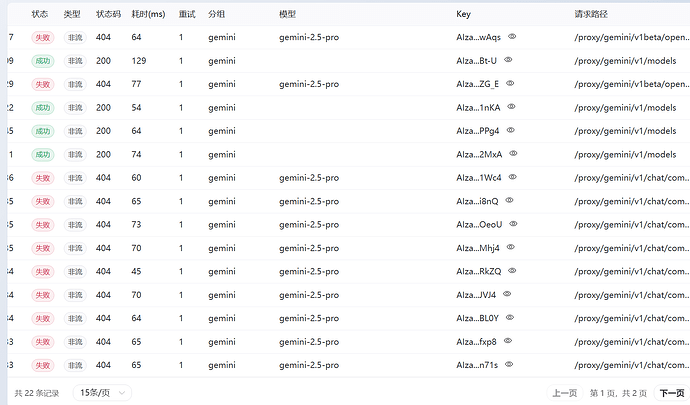Image resolution: width=690 pixels, height=405 pixels.
Task: Click the 非流 type tag in the AIza...OeoU row
Action: coord(75,225)
